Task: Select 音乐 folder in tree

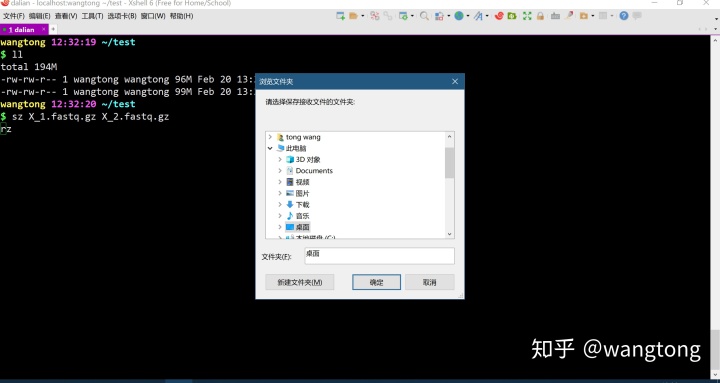Action: tap(303, 216)
